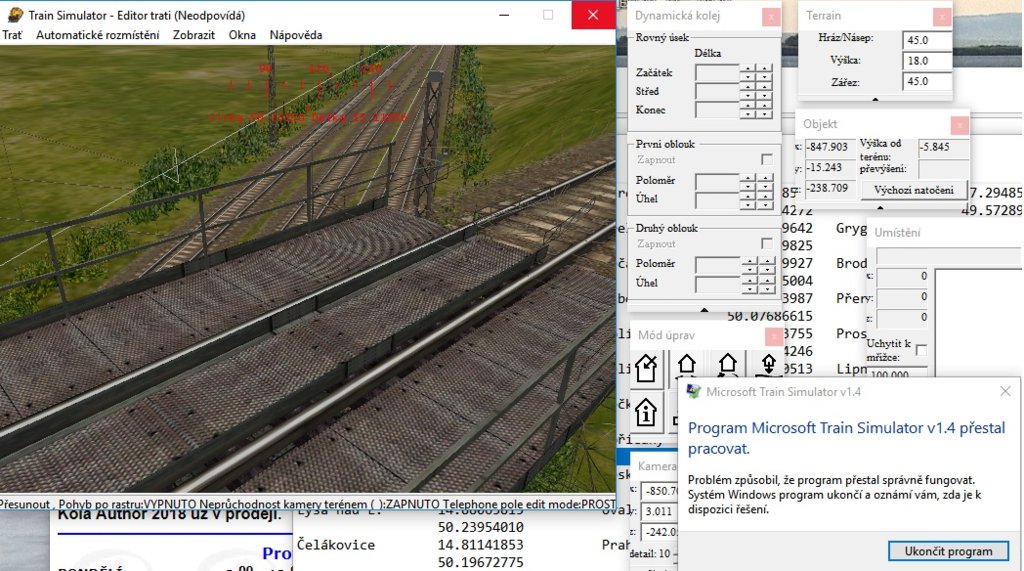Select the house-with-arrow tool in Mód úprav
Image resolution: width=1024 pixels, height=571 pixels.
[647, 368]
